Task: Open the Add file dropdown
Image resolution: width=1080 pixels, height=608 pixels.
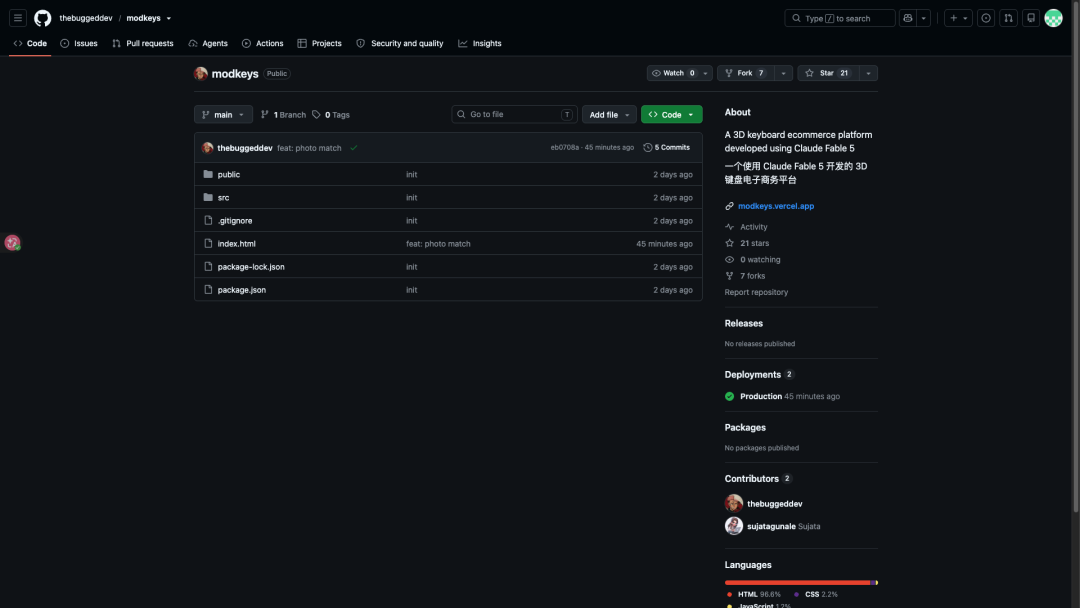Action: pyautogui.click(x=609, y=114)
